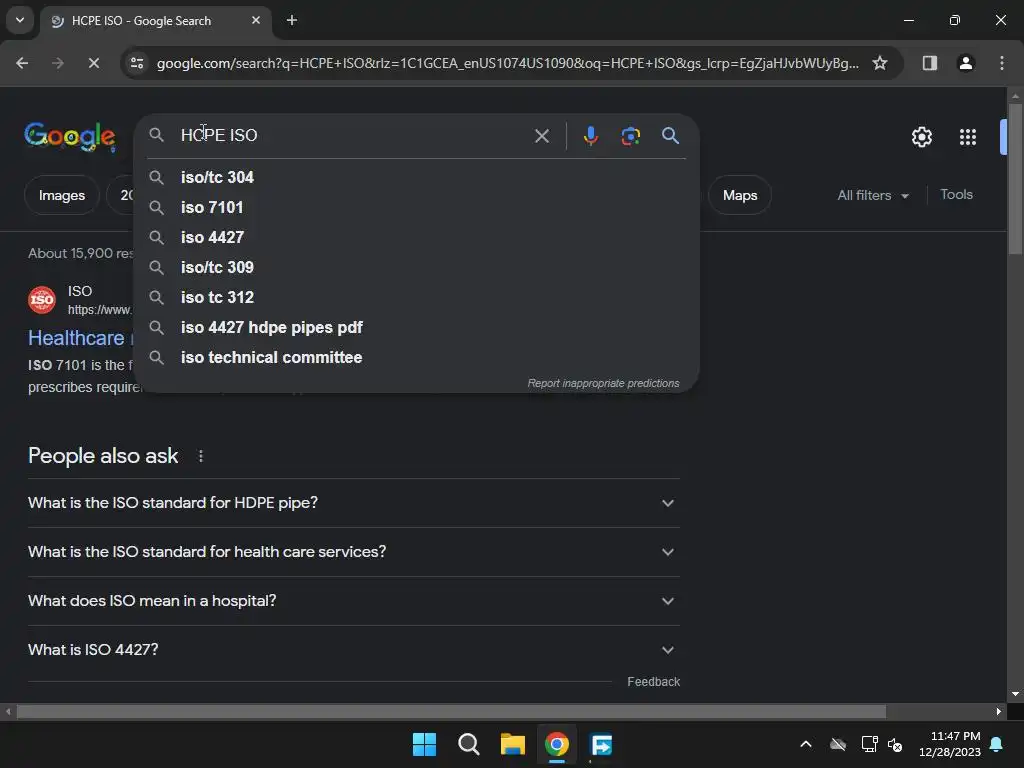Viewport: 1024px width, 768px height.
Task: Click the address bar URL
Action: point(507,63)
